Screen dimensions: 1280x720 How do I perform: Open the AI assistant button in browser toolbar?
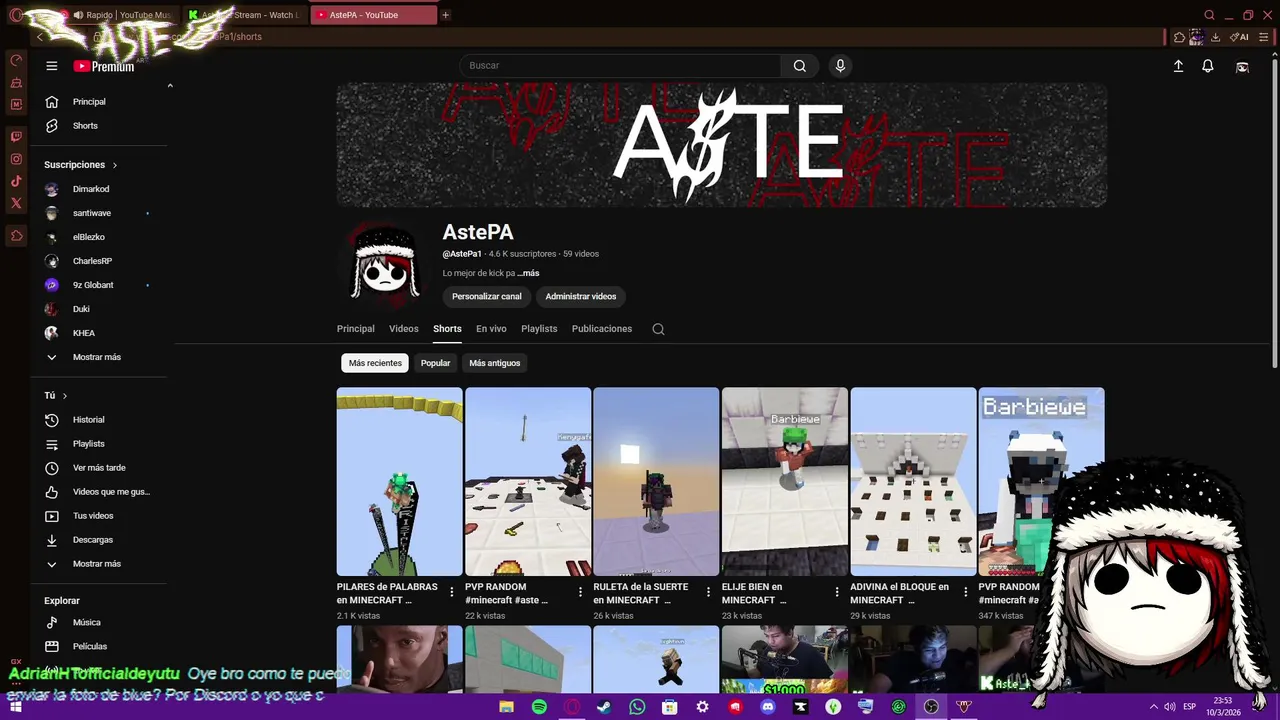click(x=1239, y=37)
